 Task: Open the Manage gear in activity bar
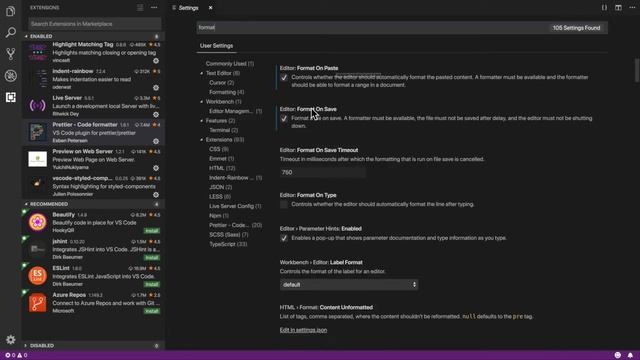[11, 340]
